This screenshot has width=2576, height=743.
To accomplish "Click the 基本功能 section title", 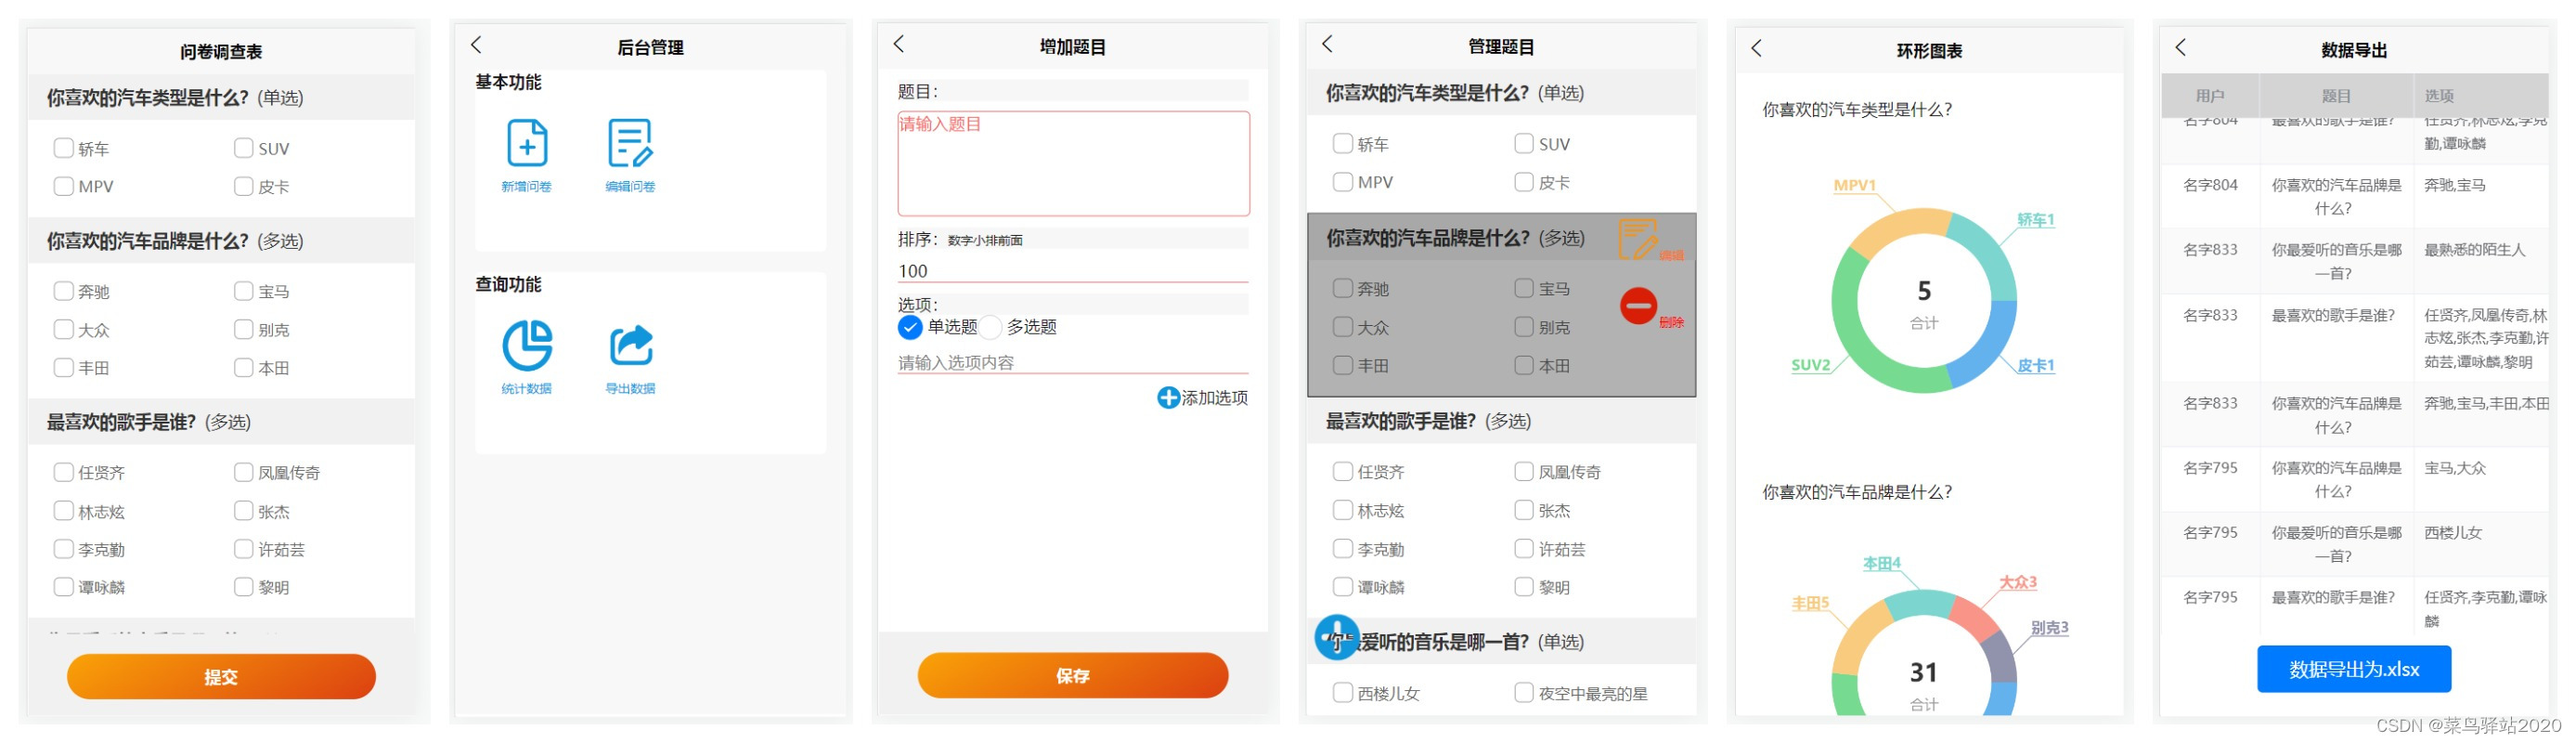I will click(x=508, y=82).
